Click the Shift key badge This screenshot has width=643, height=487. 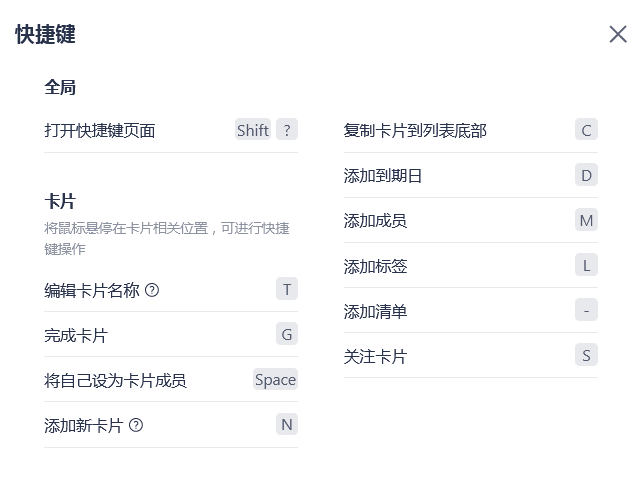(253, 129)
